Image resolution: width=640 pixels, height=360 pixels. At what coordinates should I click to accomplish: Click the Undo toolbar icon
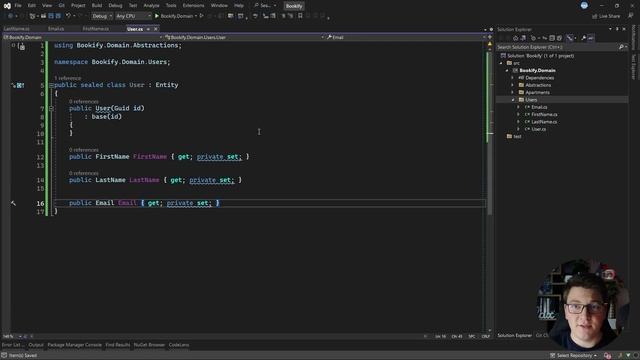(69, 16)
